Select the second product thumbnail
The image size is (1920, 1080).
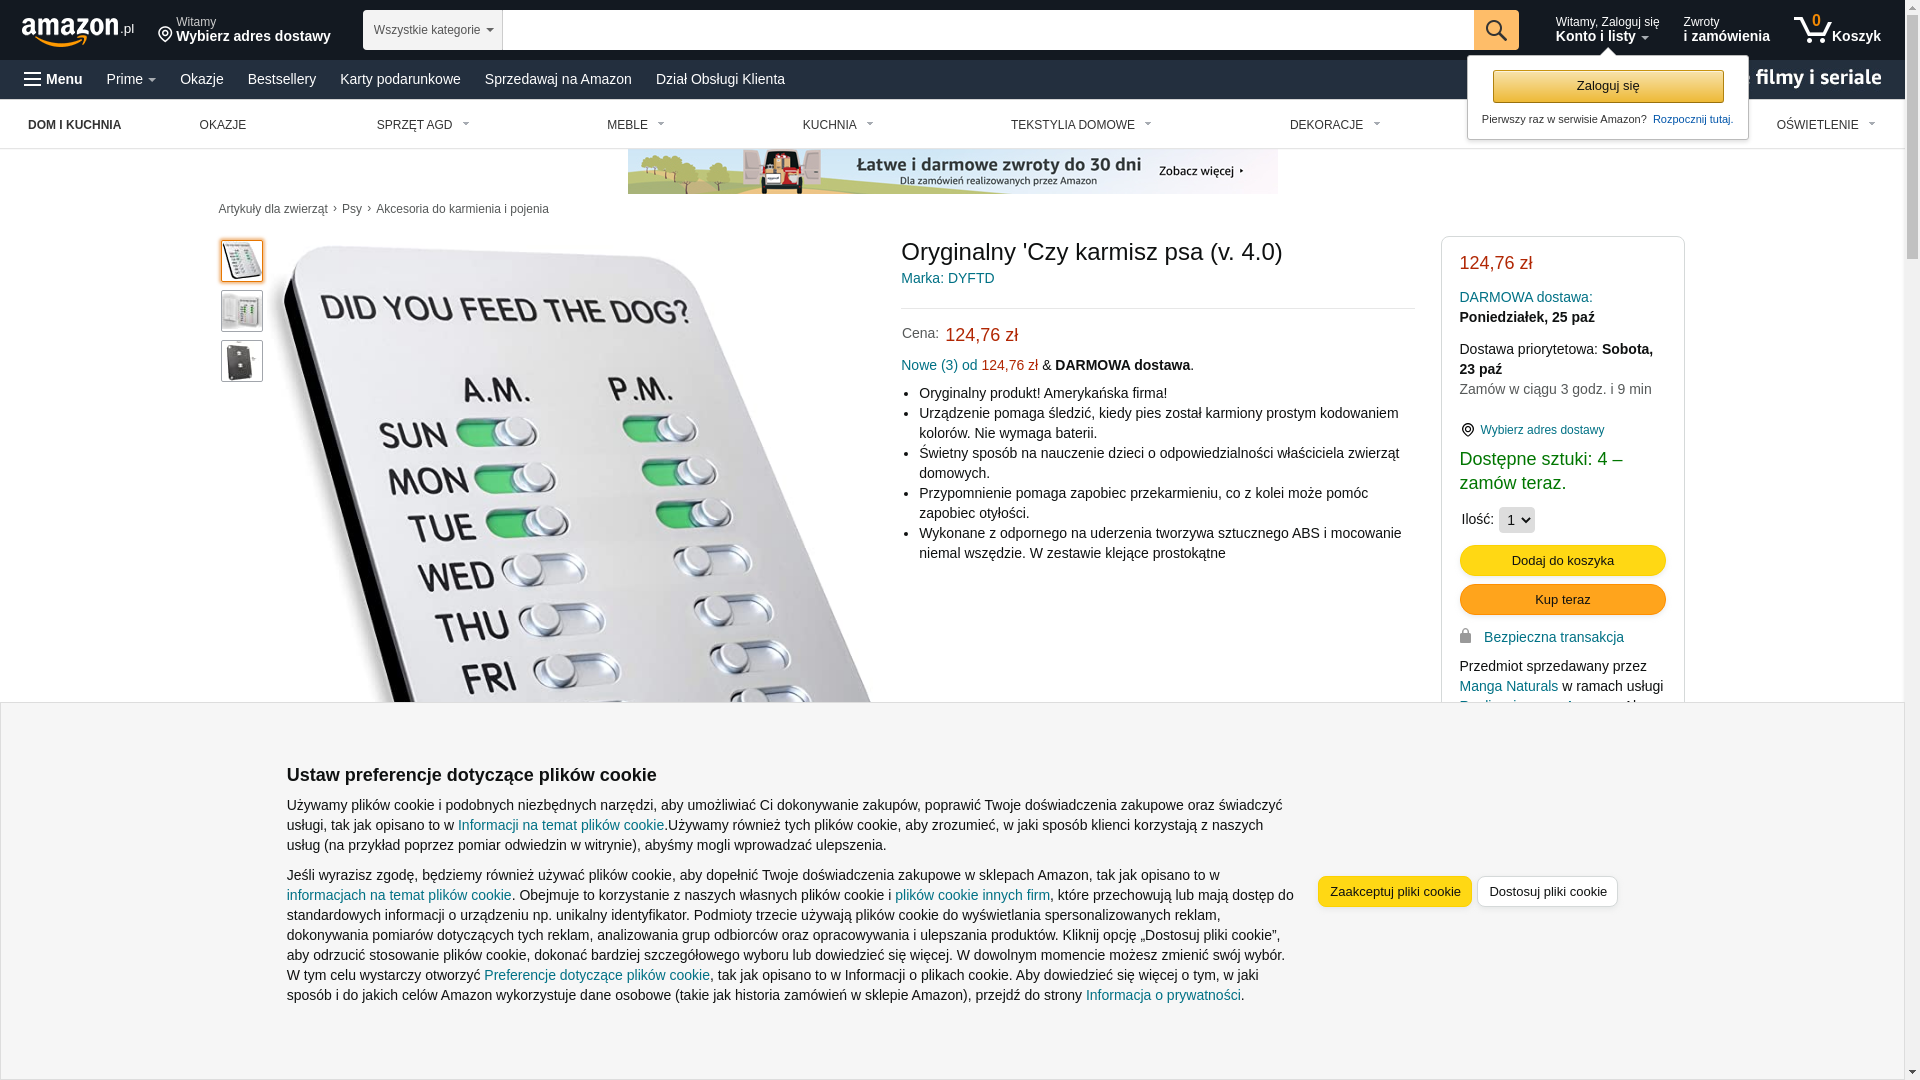(242, 311)
